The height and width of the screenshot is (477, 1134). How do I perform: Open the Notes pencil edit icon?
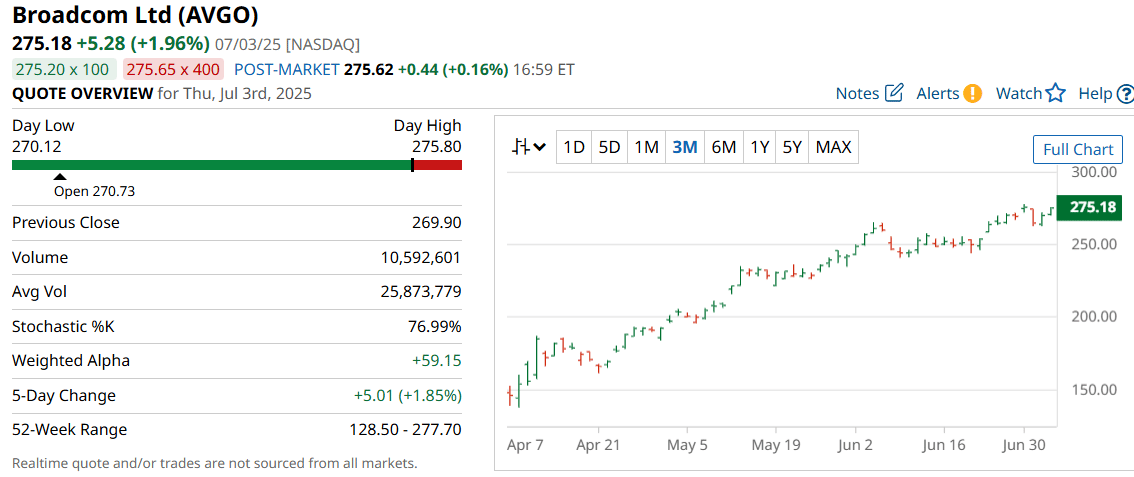(895, 93)
